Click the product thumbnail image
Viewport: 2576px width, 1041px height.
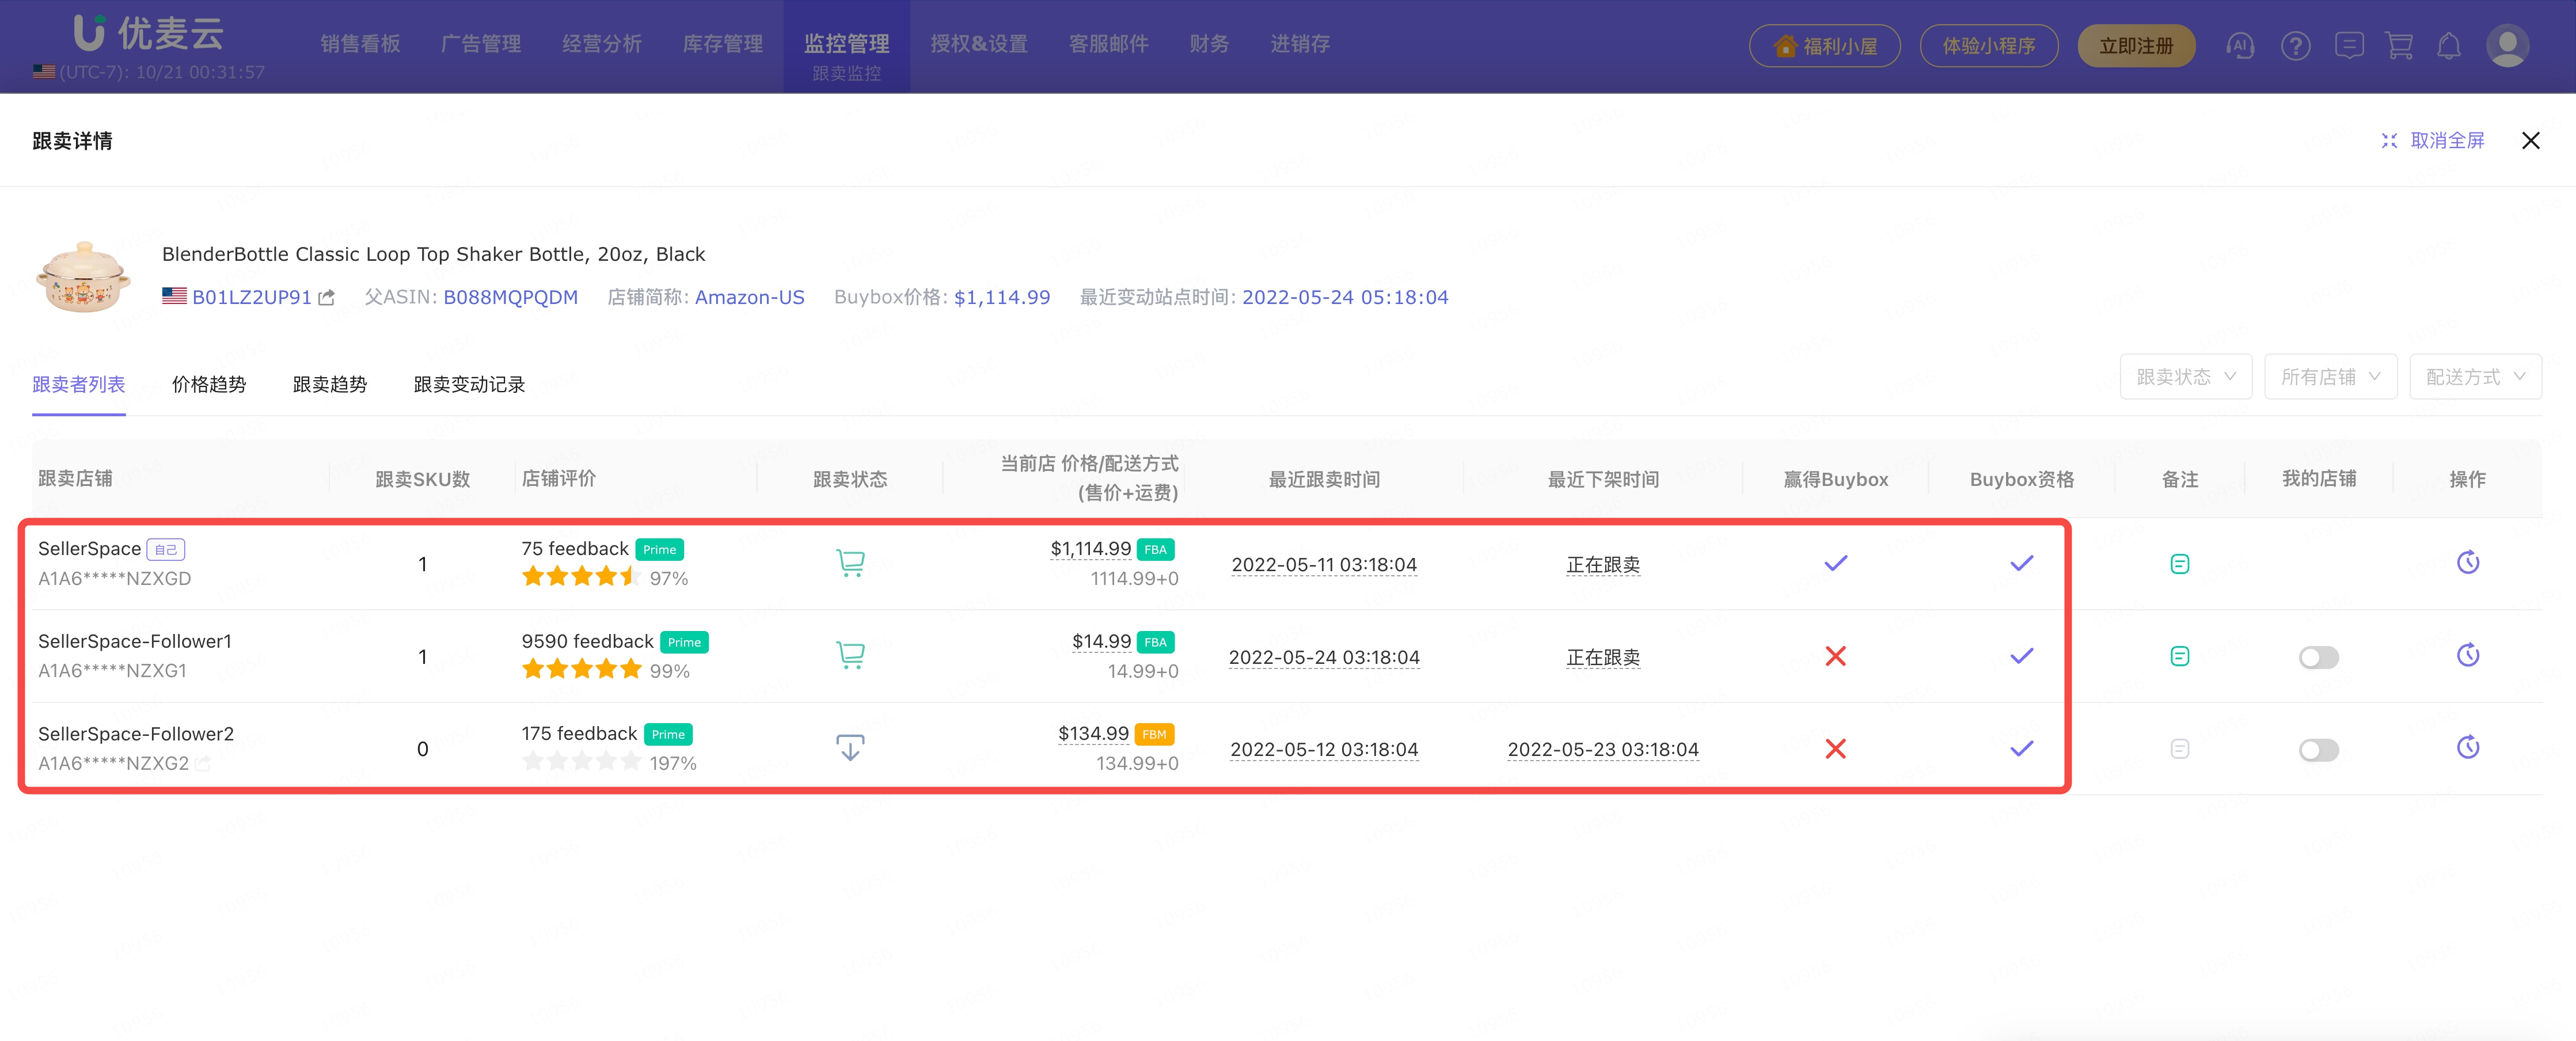pyautogui.click(x=83, y=277)
